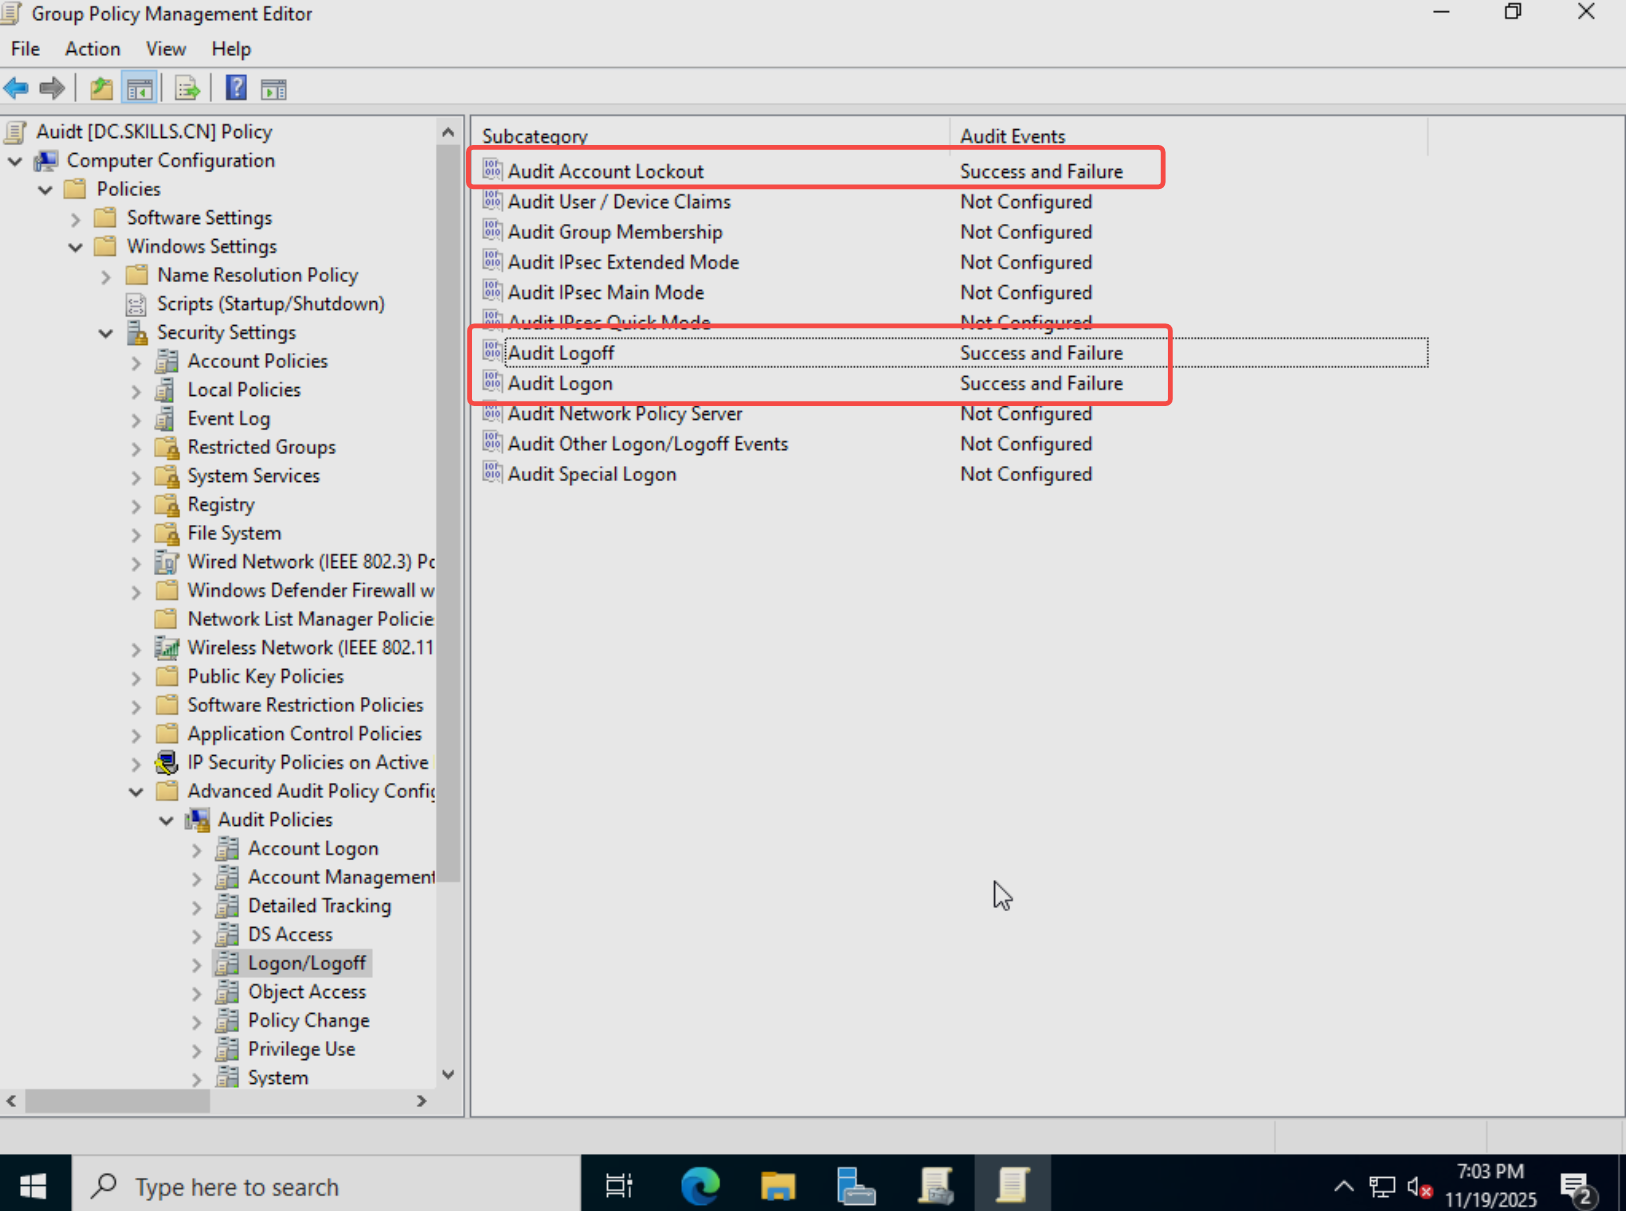
Task: Click the Scripts (Startup/Shutdown) icon
Action: [137, 304]
